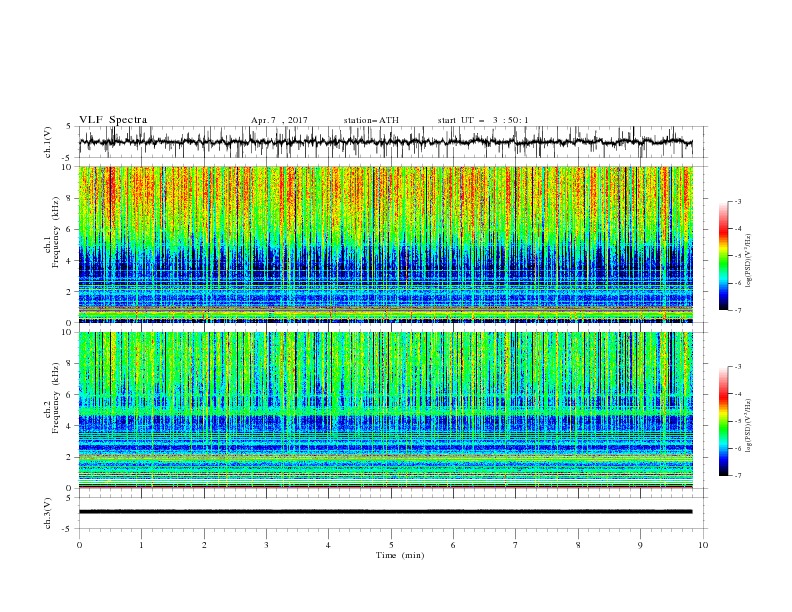Click the '-6' tick on the ch.2 colorbar
Screen dimensions: 792x612
(738, 448)
